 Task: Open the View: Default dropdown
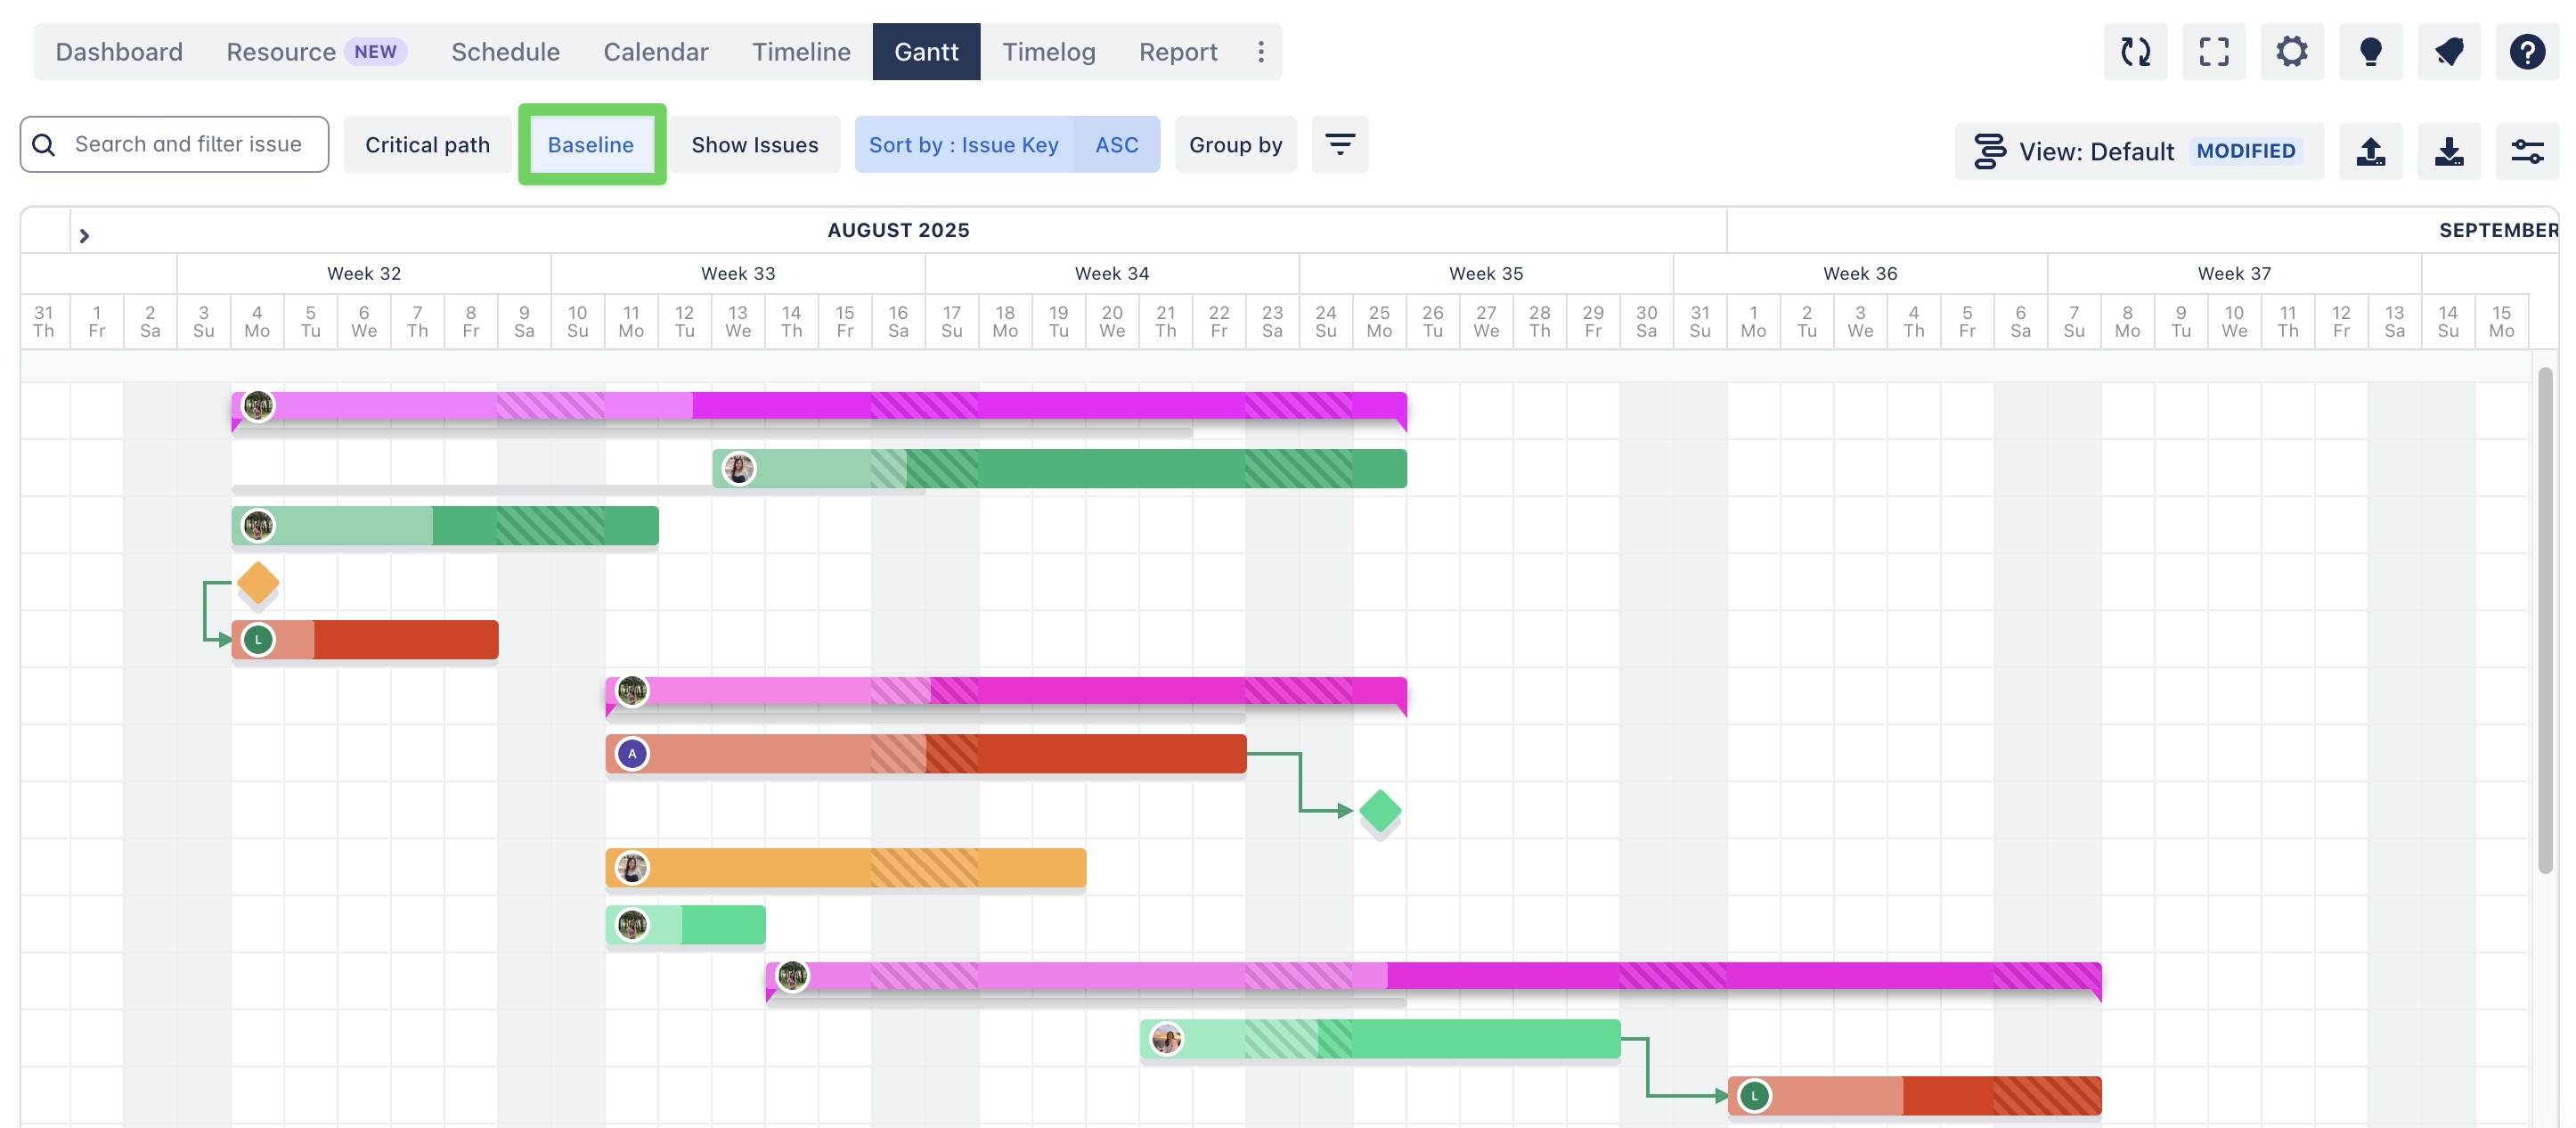tap(2139, 152)
